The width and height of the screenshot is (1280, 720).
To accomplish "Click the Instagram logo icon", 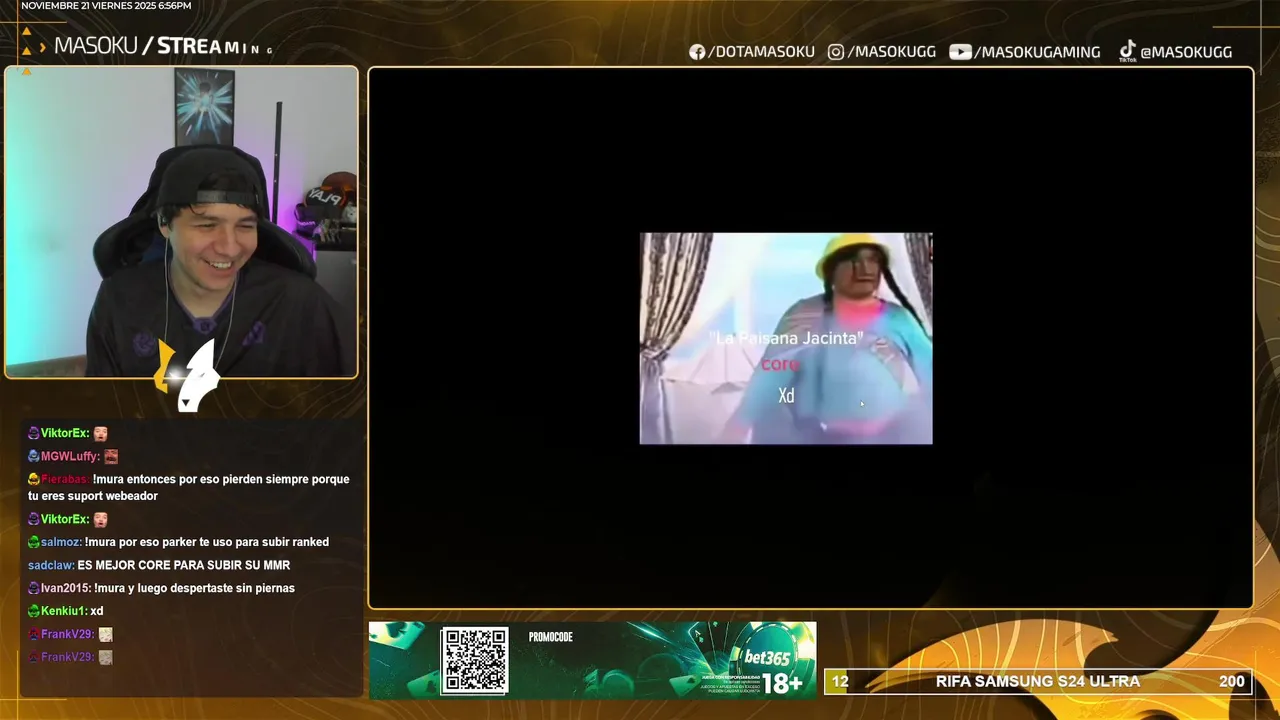I will pos(836,52).
